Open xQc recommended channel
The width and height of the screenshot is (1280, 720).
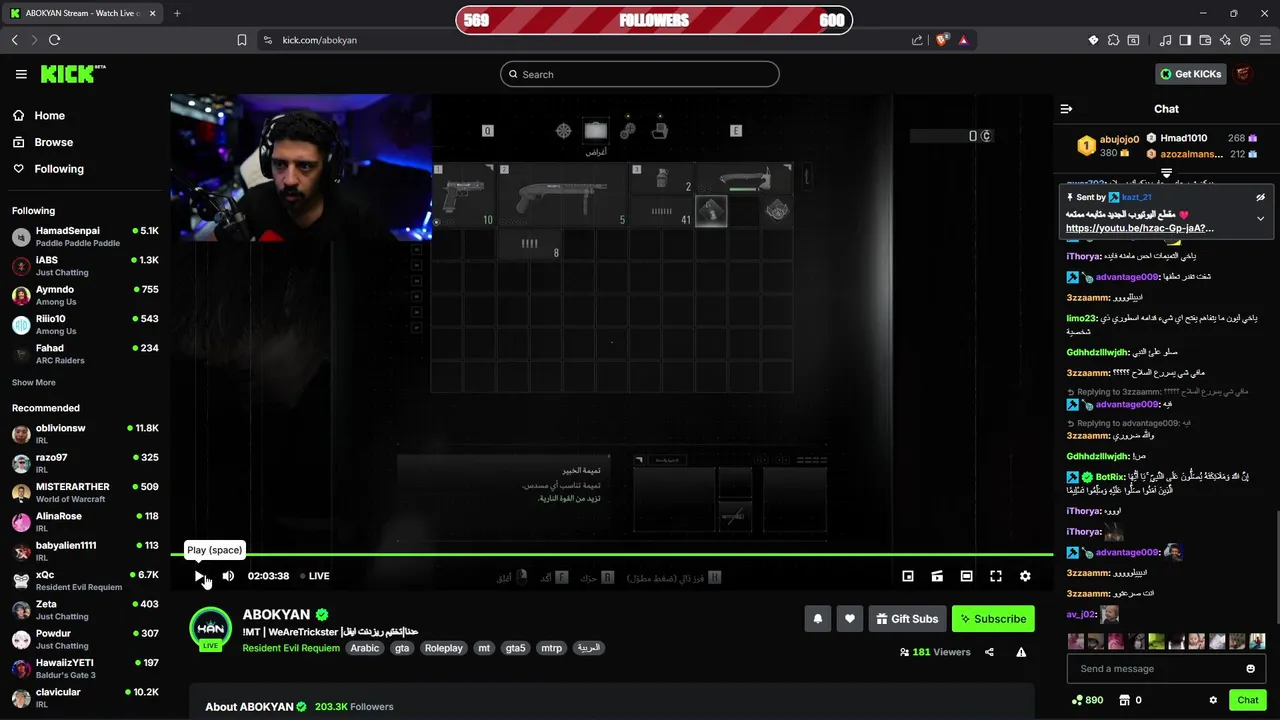tap(85, 581)
